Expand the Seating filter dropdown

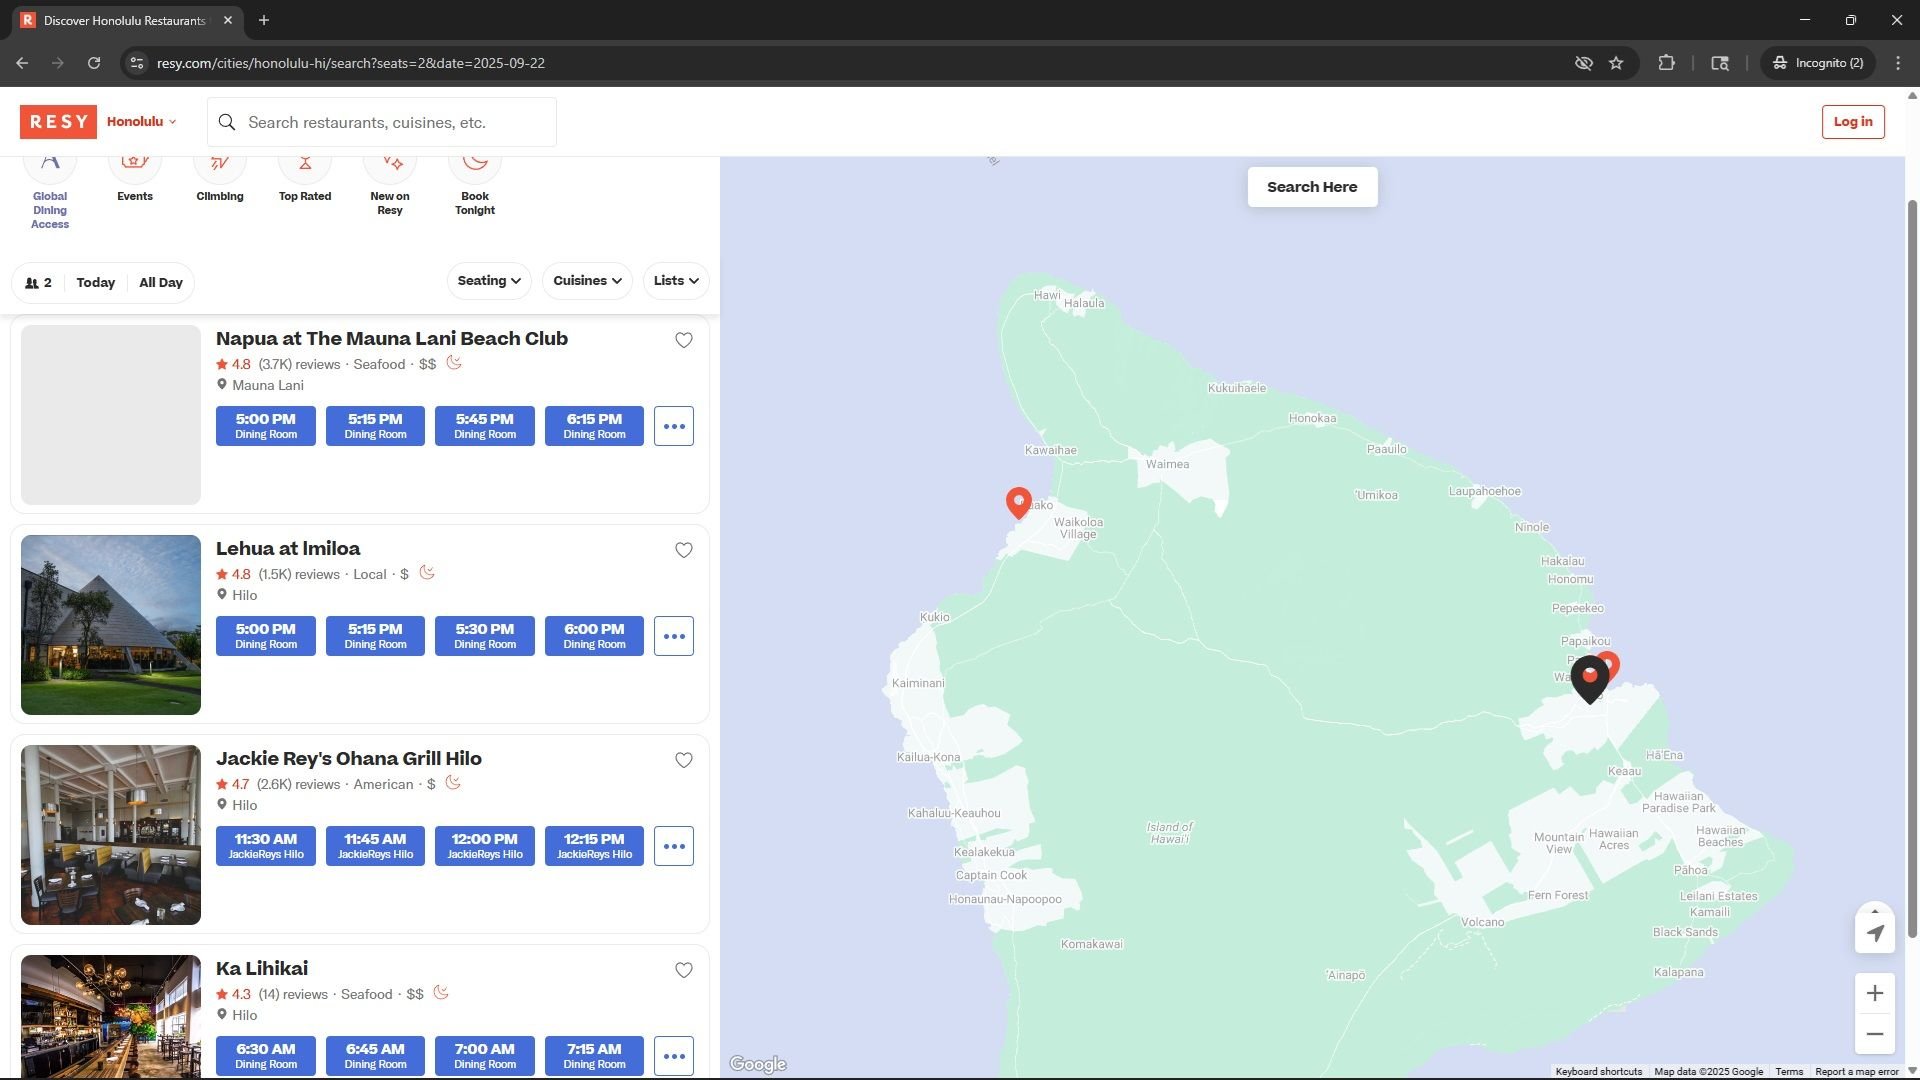pos(489,281)
